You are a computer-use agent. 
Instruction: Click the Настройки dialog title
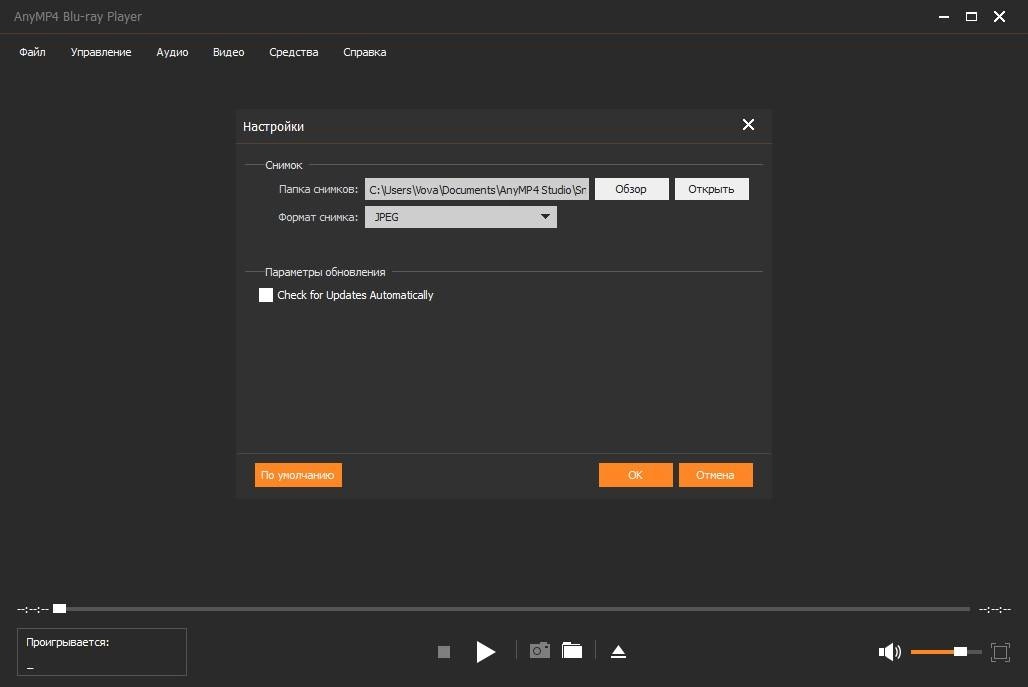(273, 127)
